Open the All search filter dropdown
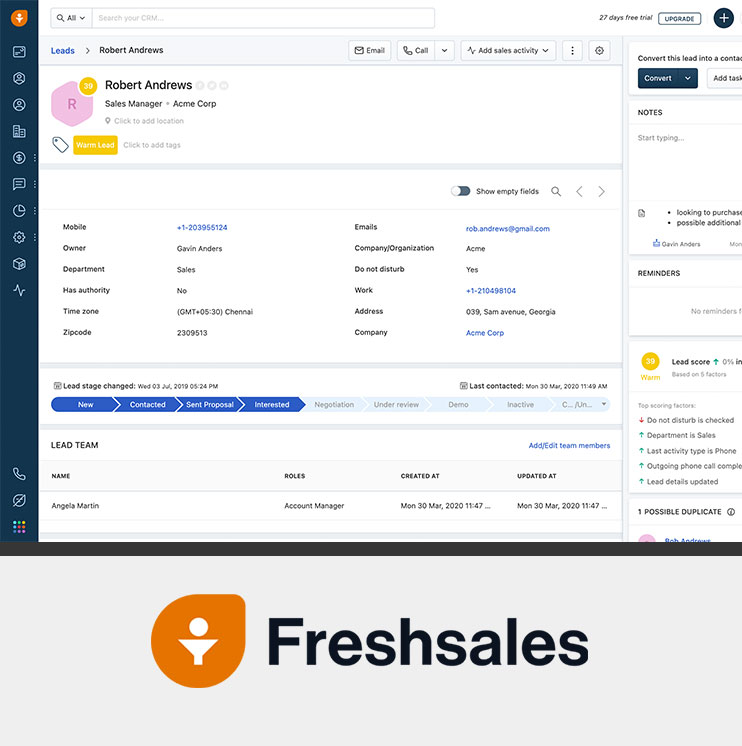The image size is (742, 746). click(71, 18)
